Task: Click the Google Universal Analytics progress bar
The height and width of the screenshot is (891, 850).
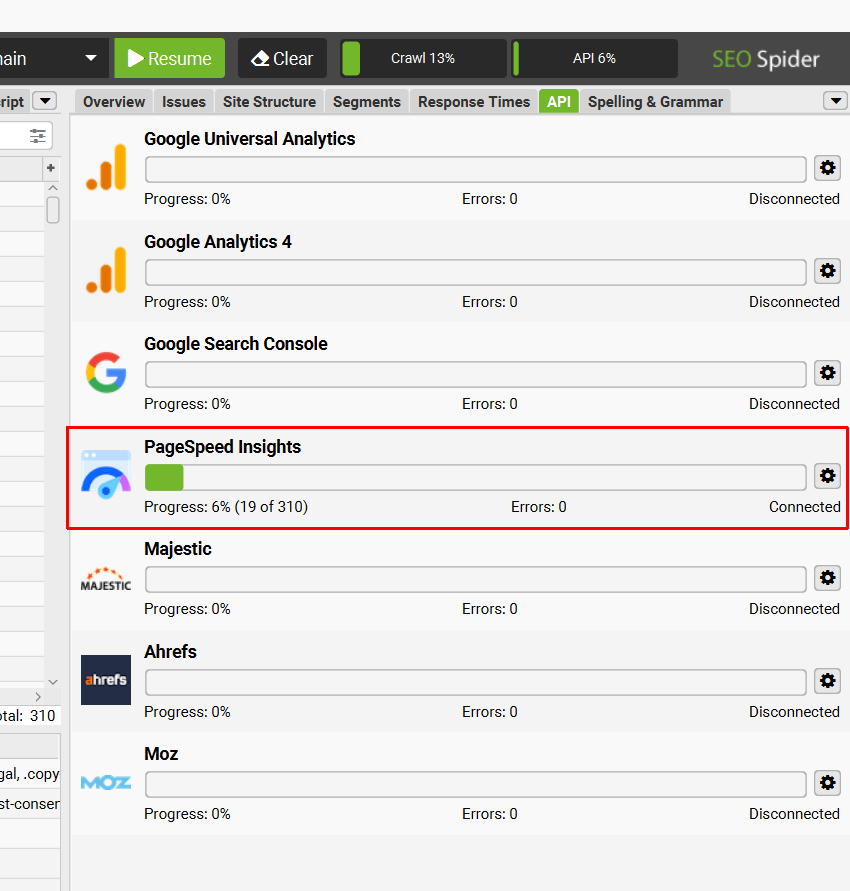Action: [x=476, y=169]
